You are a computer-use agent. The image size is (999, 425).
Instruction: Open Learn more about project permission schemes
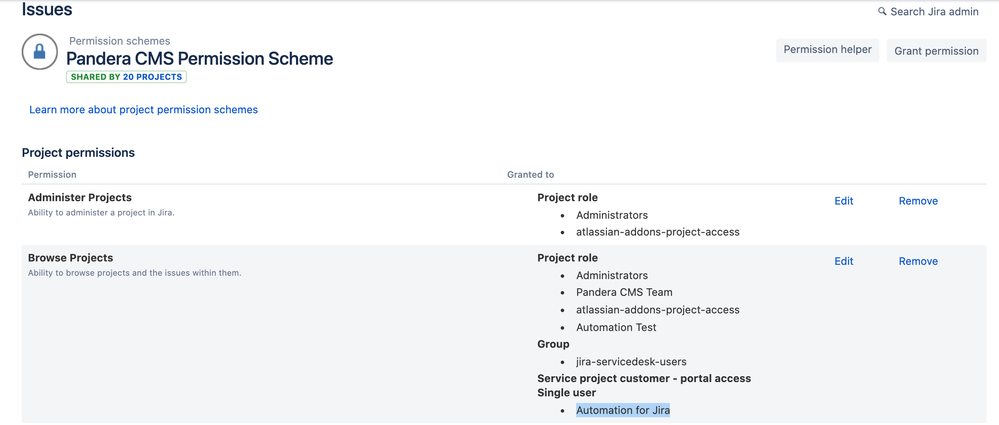[143, 110]
